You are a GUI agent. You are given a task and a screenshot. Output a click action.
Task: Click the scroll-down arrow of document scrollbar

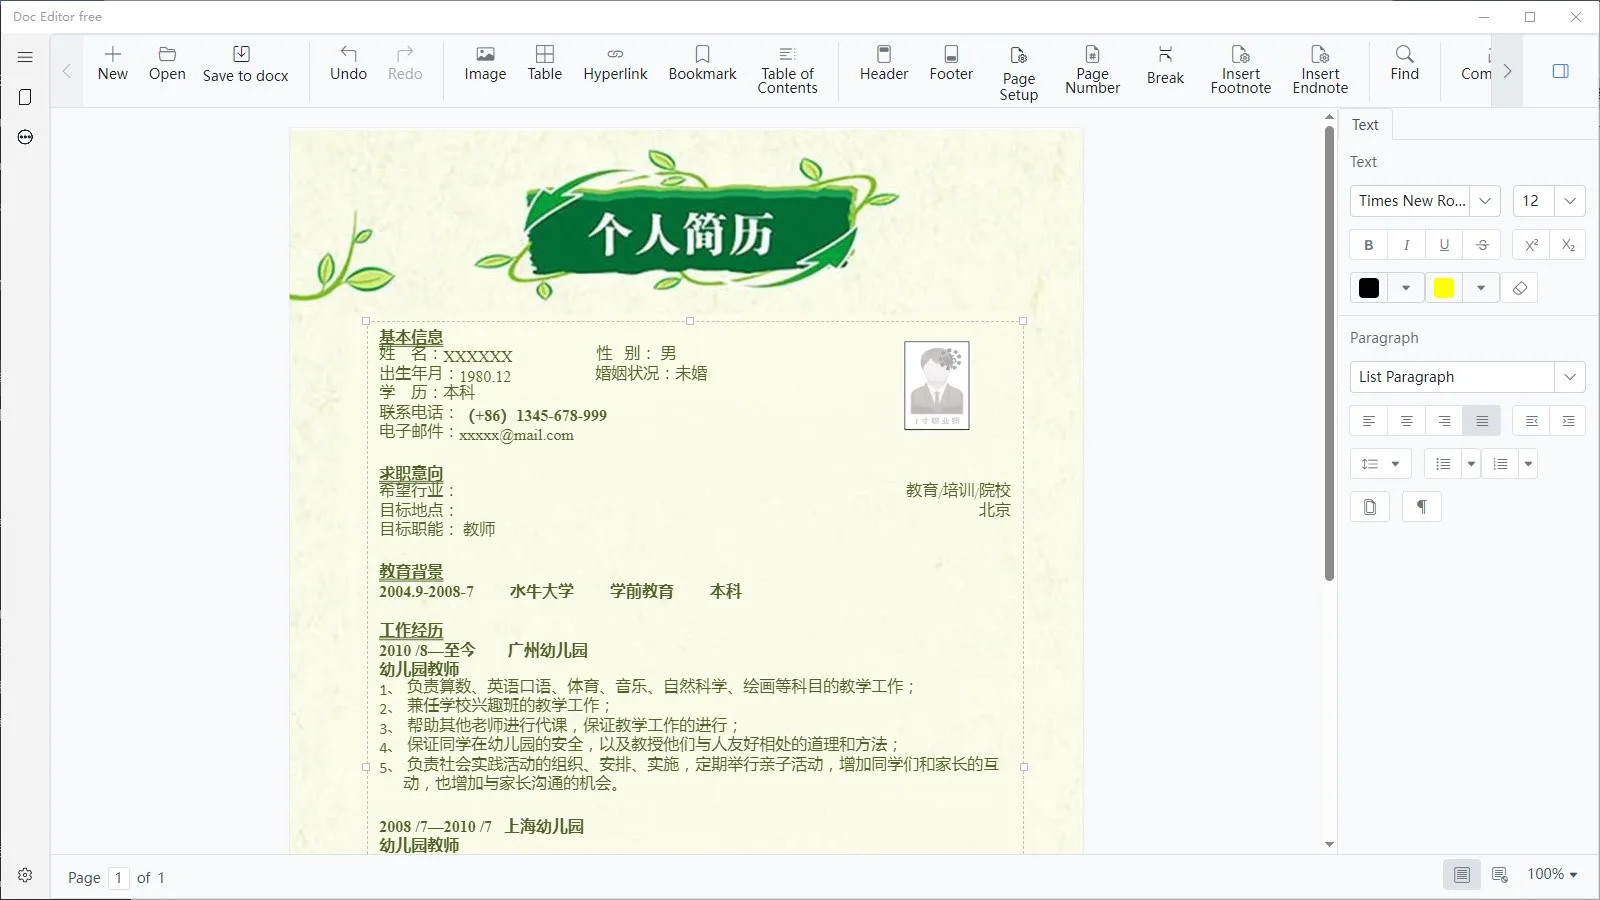(1329, 845)
